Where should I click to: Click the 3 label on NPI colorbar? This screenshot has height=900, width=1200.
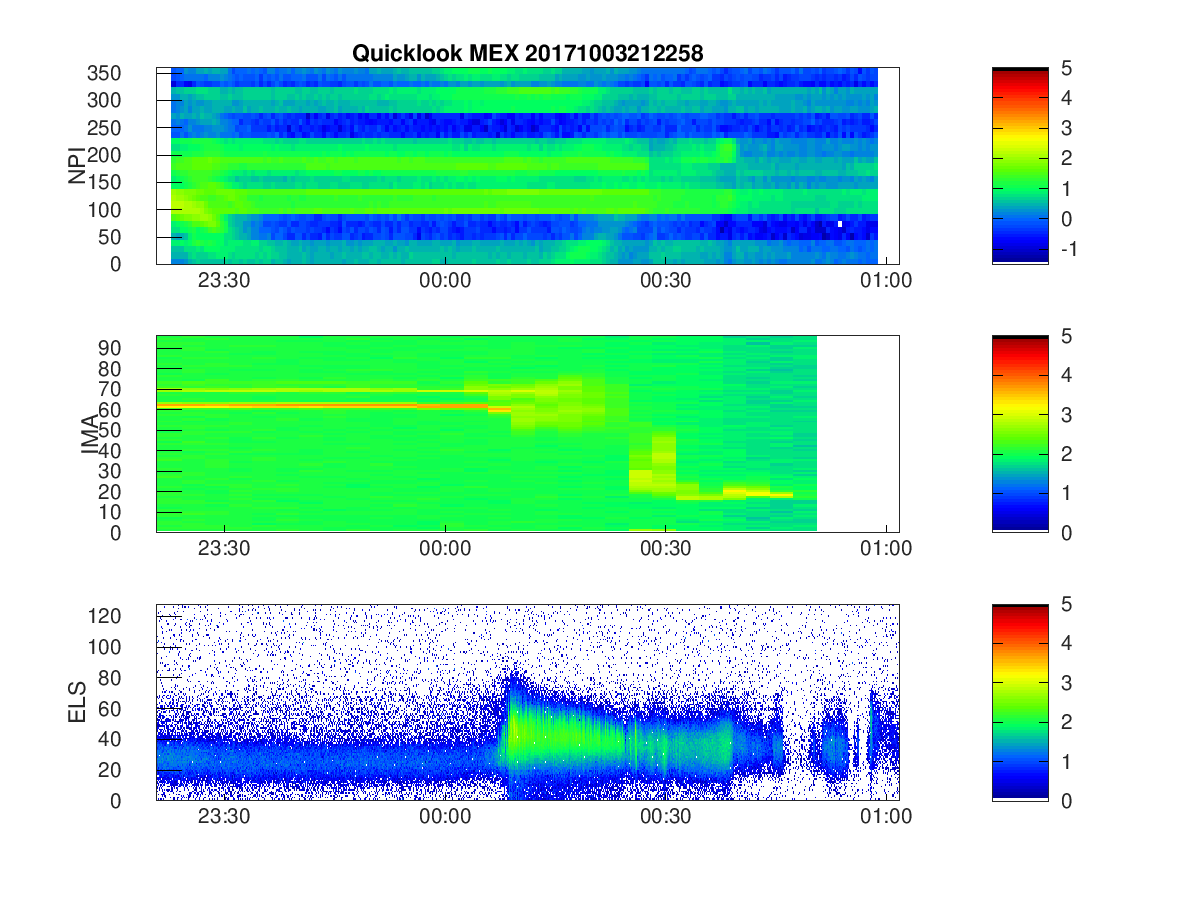pos(1066,128)
